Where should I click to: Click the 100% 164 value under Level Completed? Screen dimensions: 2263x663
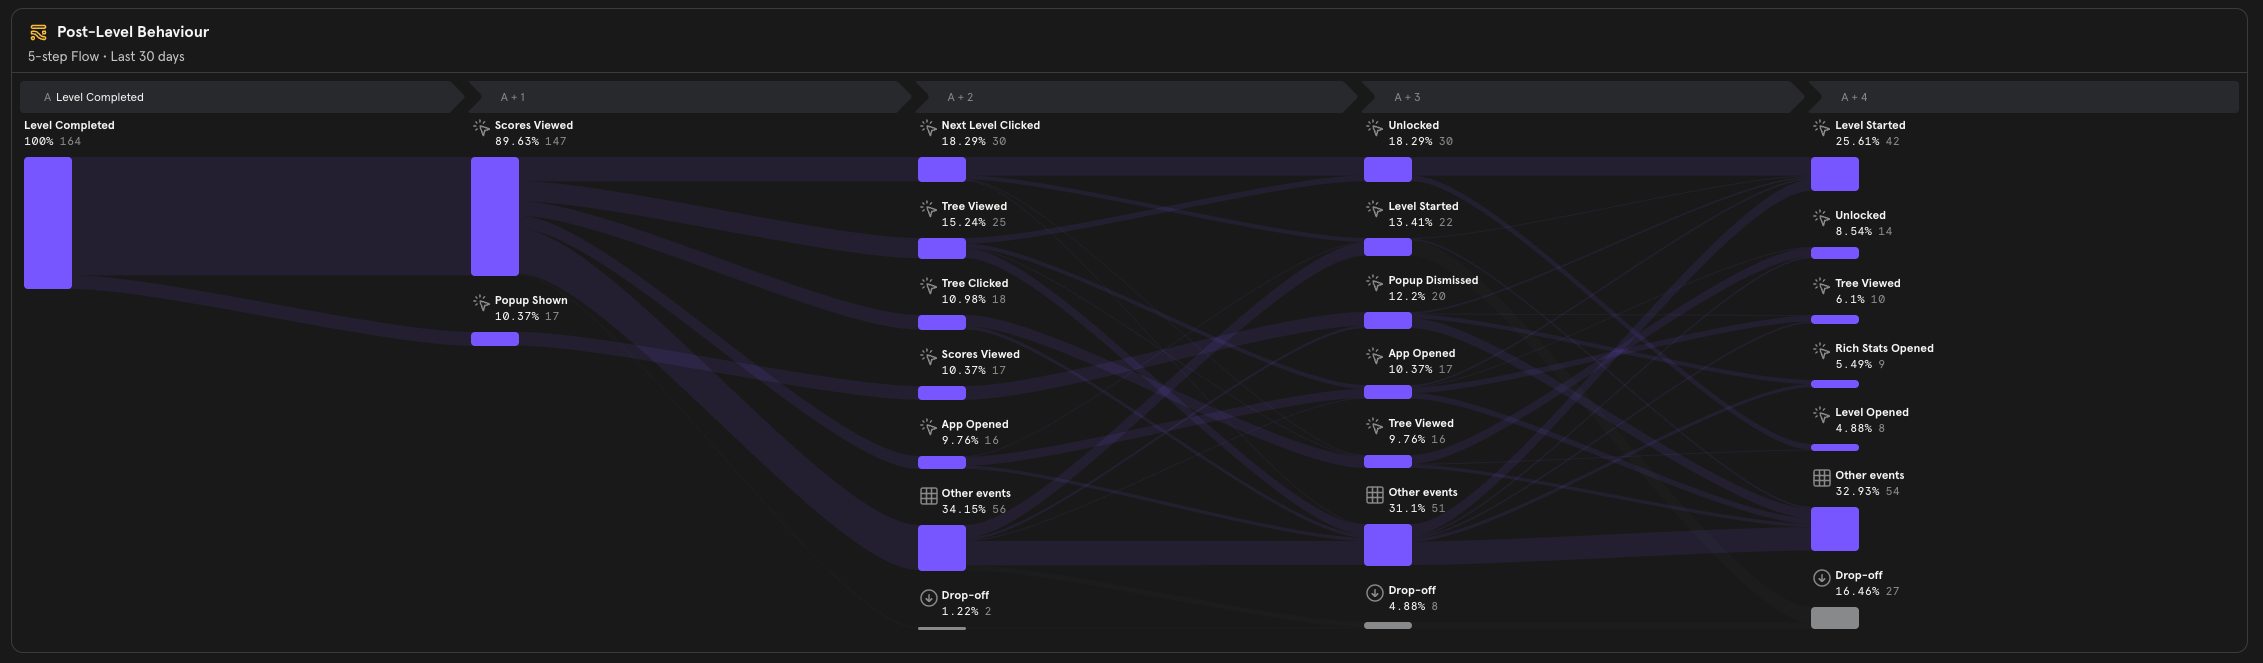53,141
